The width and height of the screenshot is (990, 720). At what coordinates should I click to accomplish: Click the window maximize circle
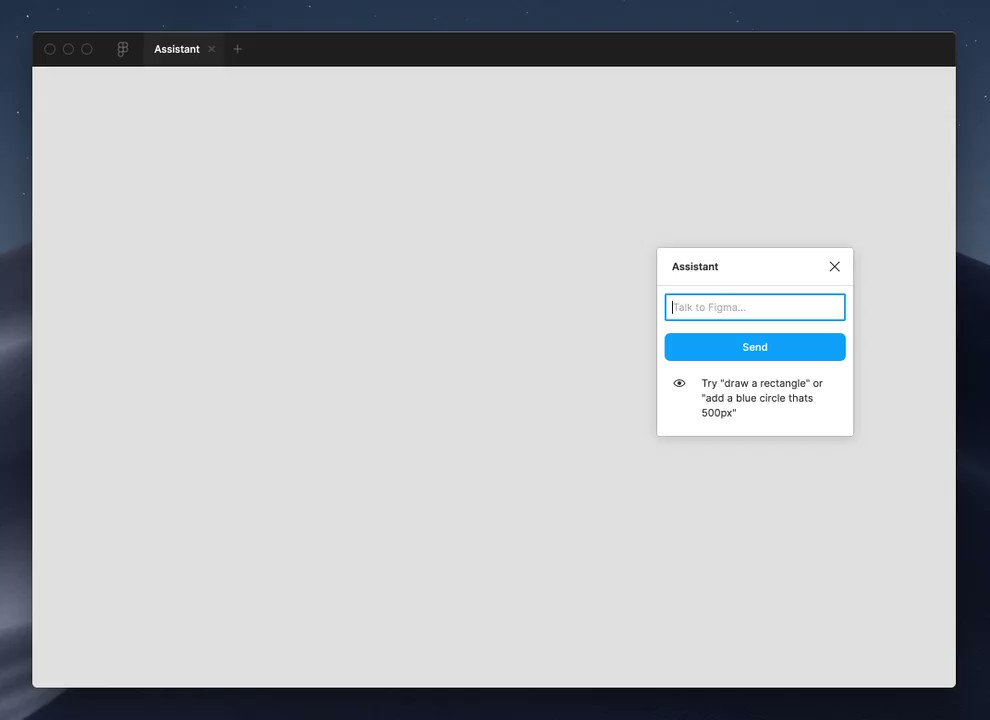(x=86, y=49)
